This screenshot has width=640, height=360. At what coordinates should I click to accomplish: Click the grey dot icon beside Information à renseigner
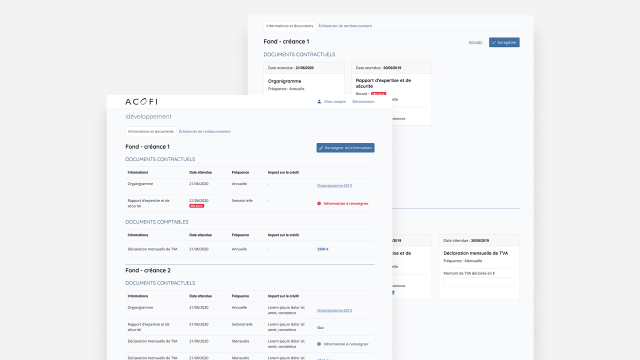319,344
